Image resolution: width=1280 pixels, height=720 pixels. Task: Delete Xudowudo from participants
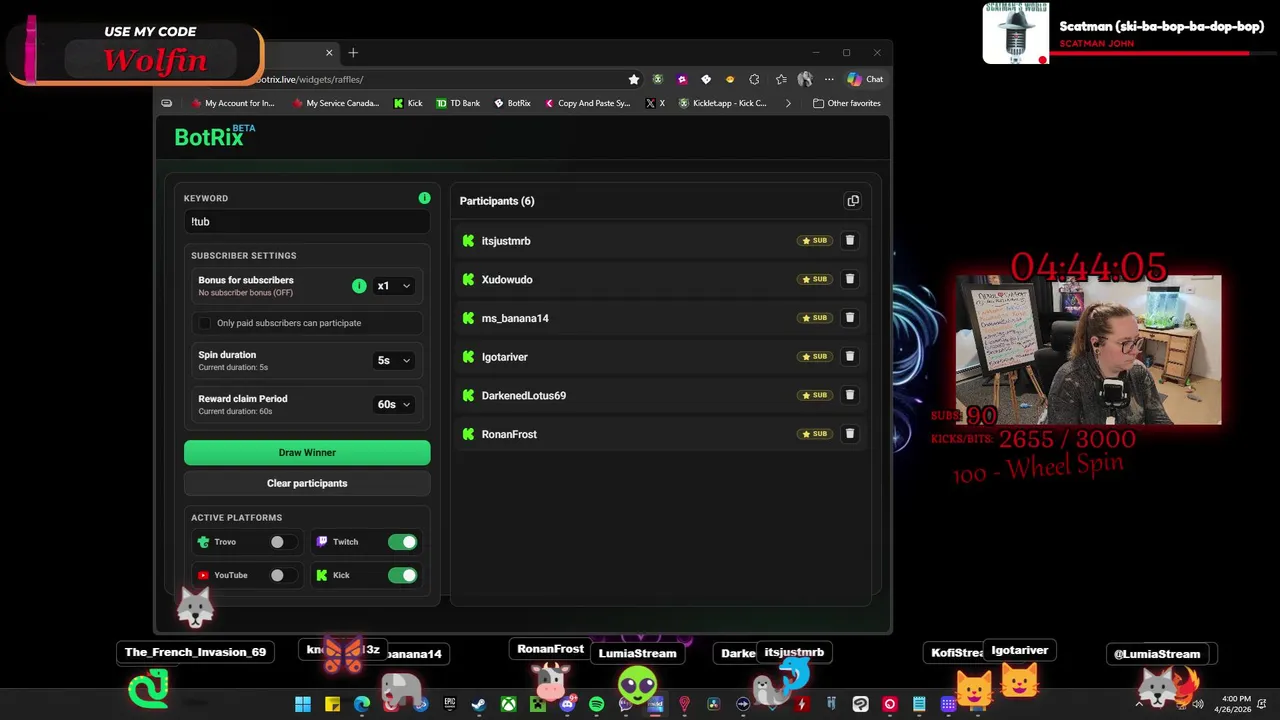pyautogui.click(x=850, y=279)
